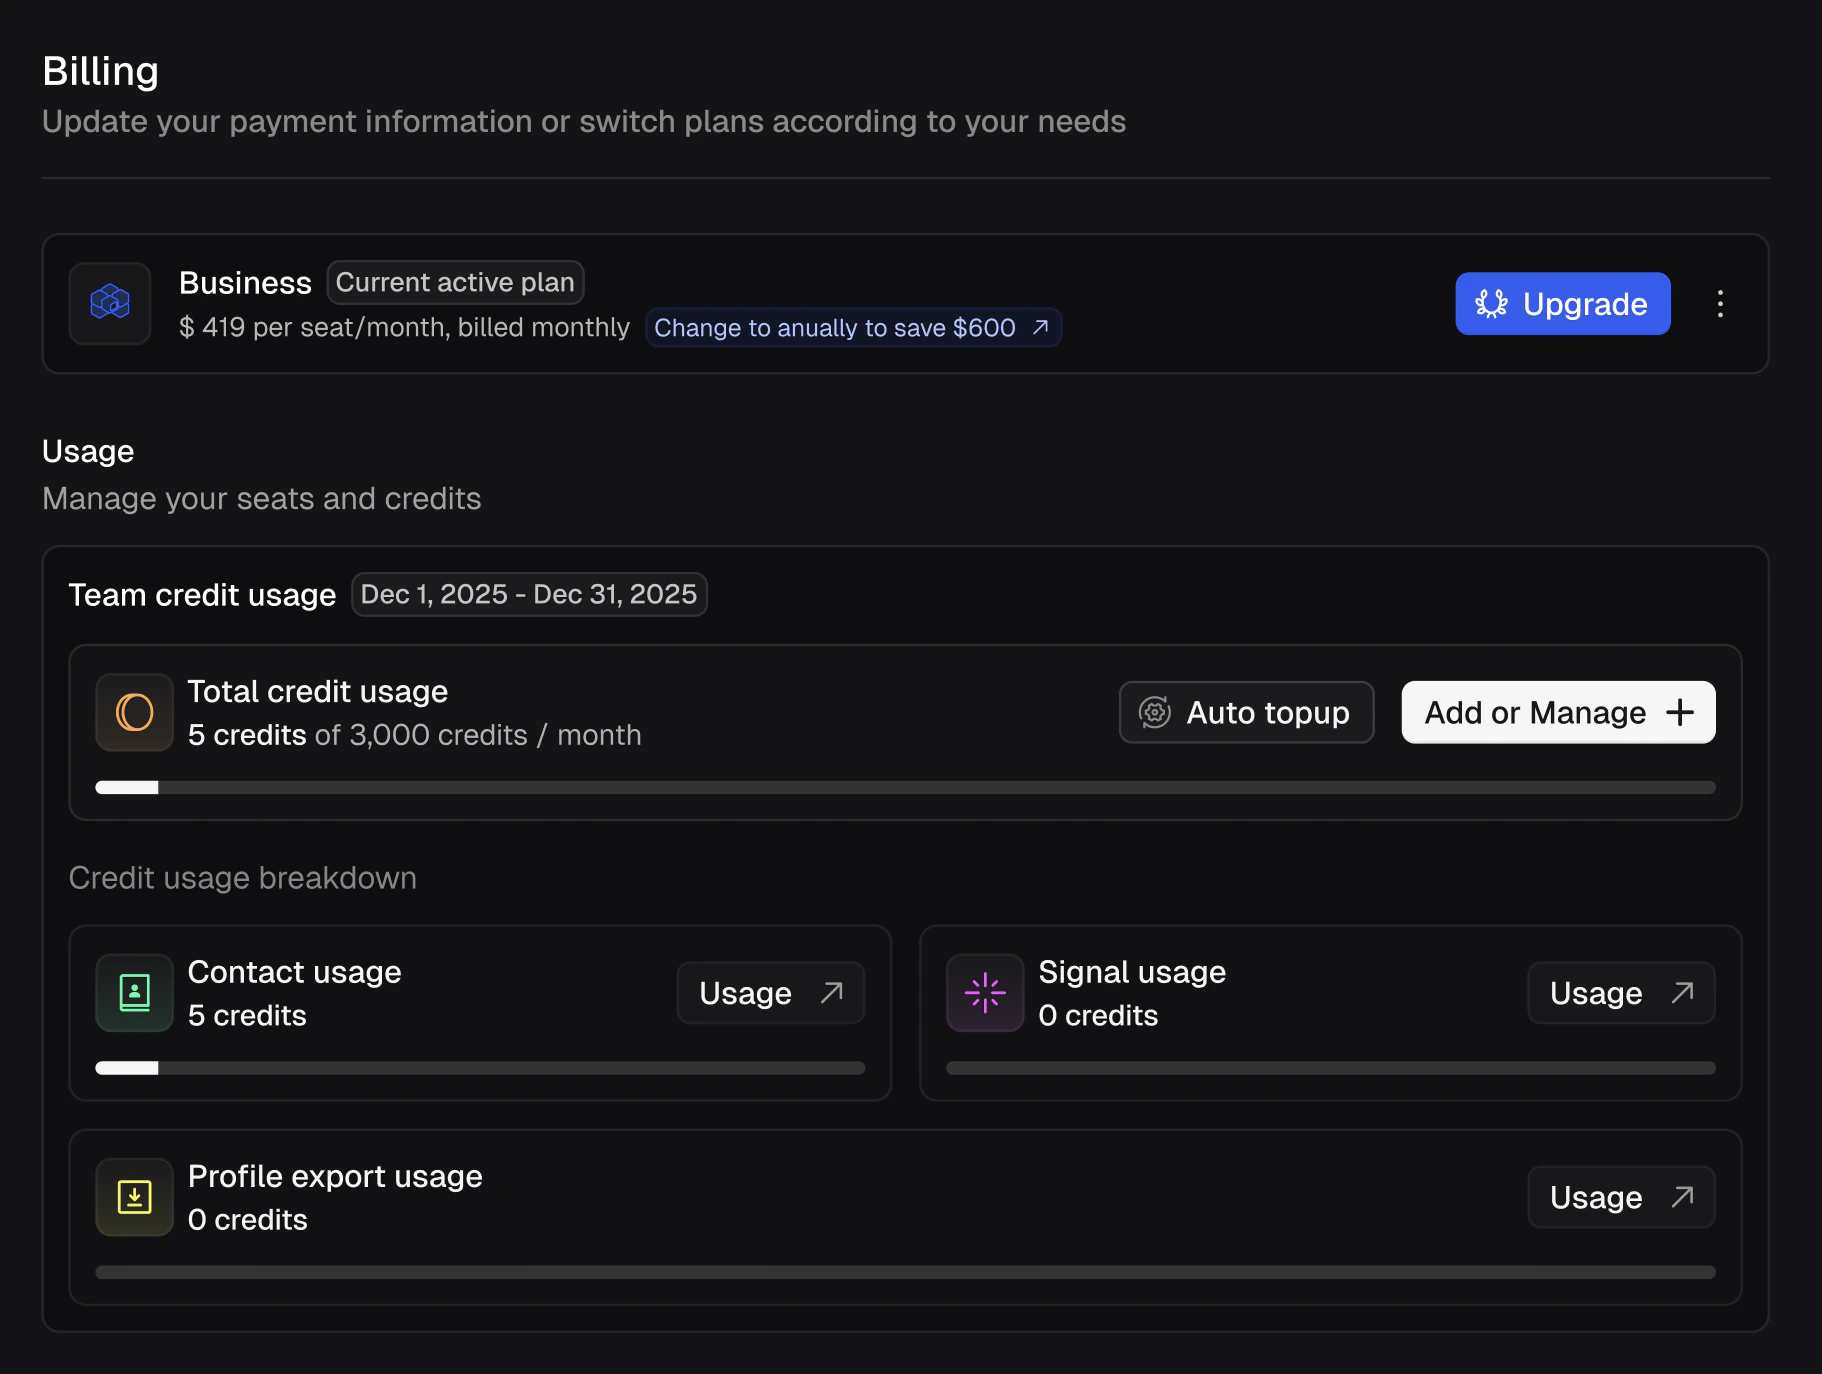Viewport: 1822px width, 1374px height.
Task: Open Usage details for Signal usage
Action: (1621, 993)
